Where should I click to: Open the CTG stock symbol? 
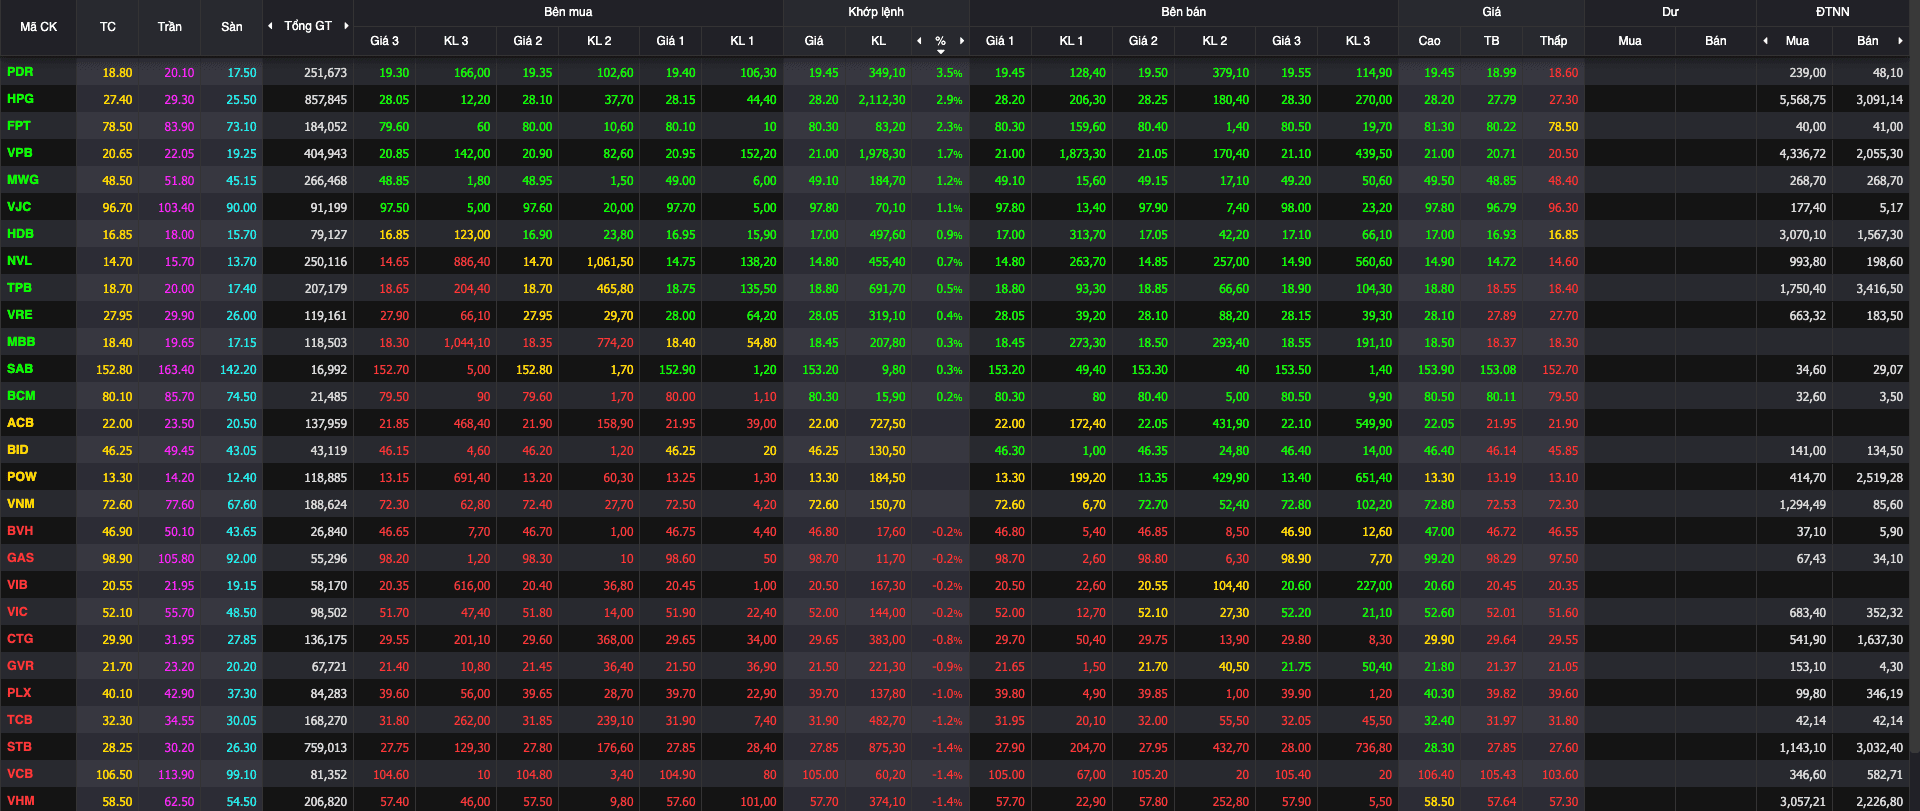click(20, 639)
